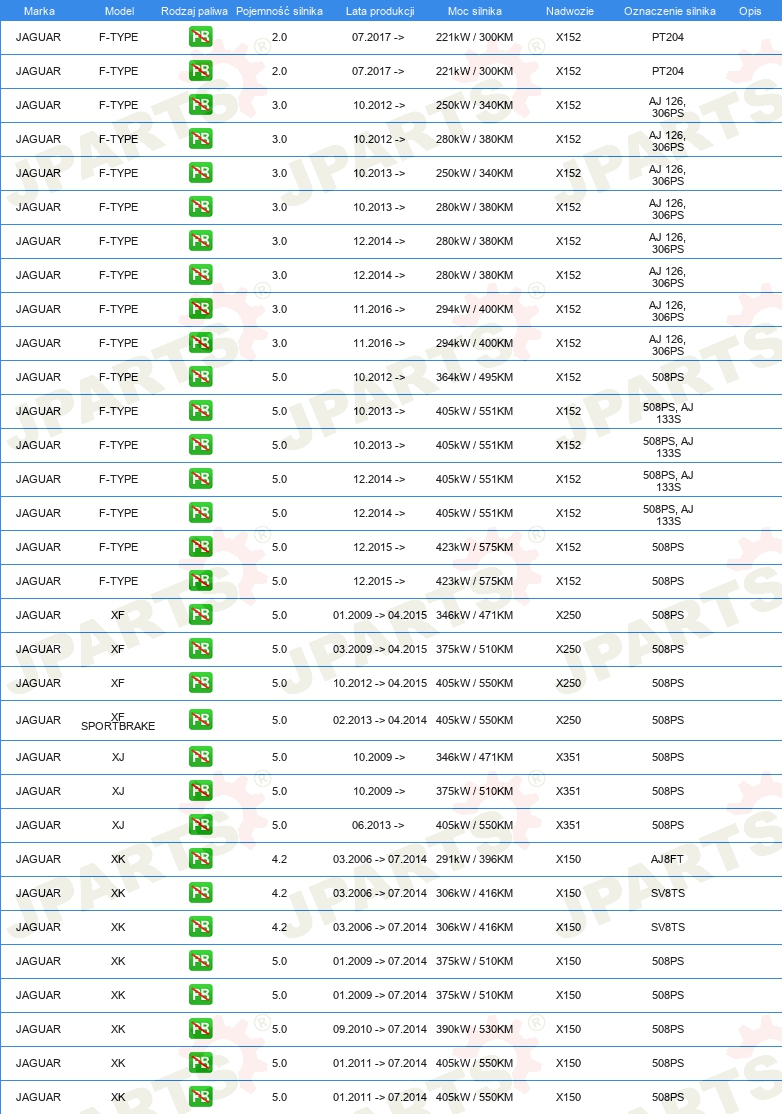Click petrol icon in XF 346kW / 471KM row
This screenshot has width=782, height=1114.
[201, 615]
